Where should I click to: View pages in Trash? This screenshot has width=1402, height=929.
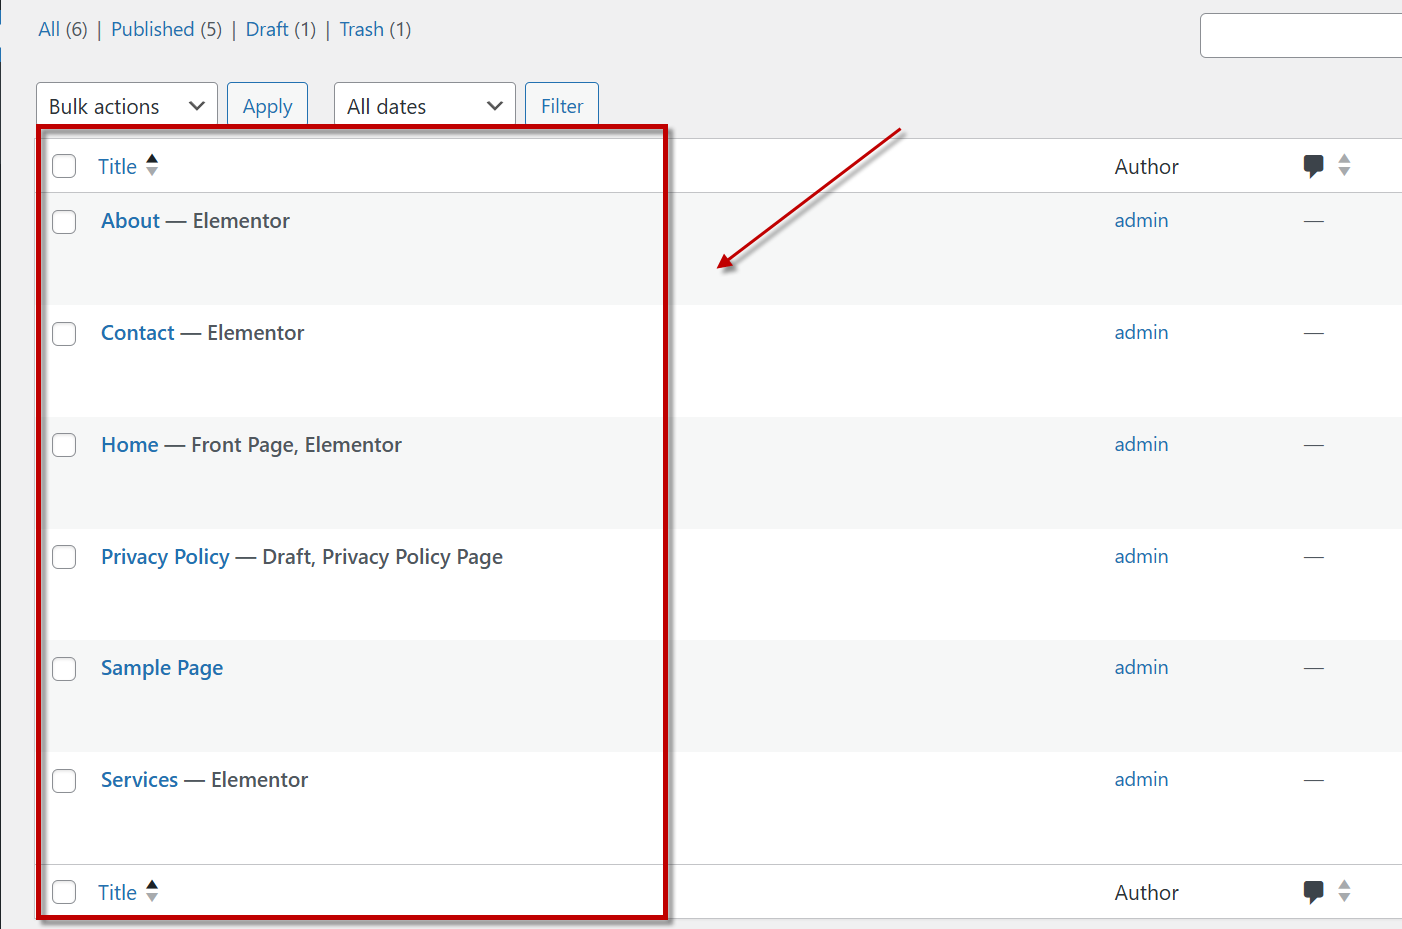(361, 29)
